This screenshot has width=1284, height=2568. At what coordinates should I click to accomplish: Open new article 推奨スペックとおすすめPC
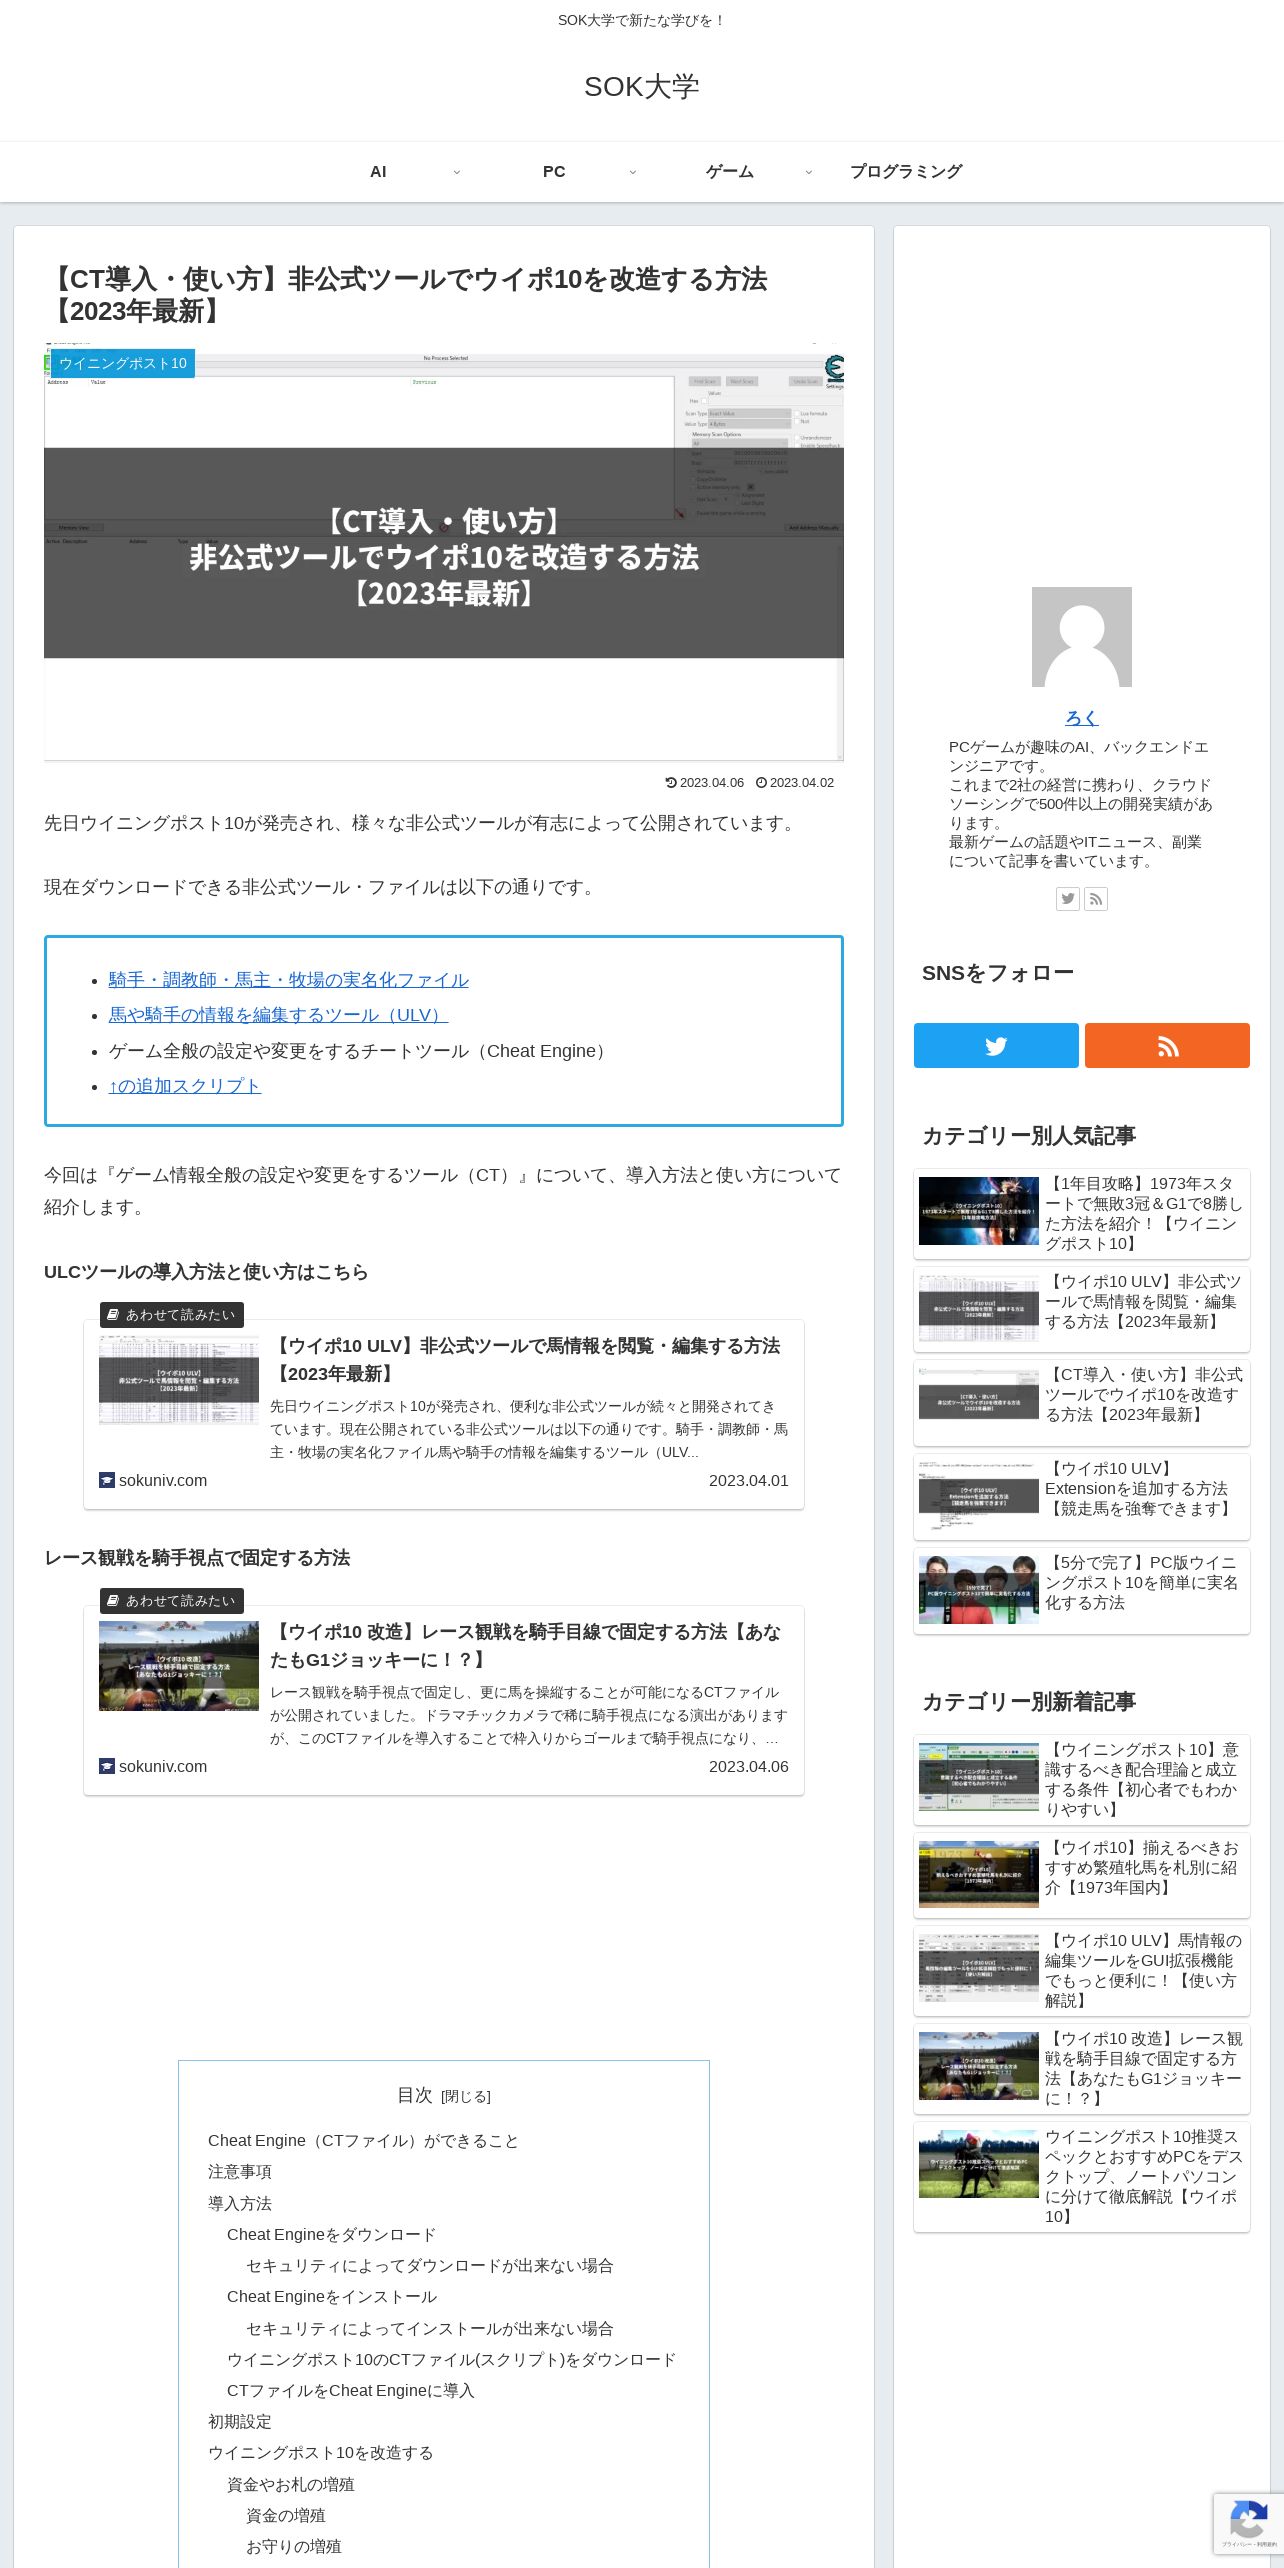tap(1082, 2177)
